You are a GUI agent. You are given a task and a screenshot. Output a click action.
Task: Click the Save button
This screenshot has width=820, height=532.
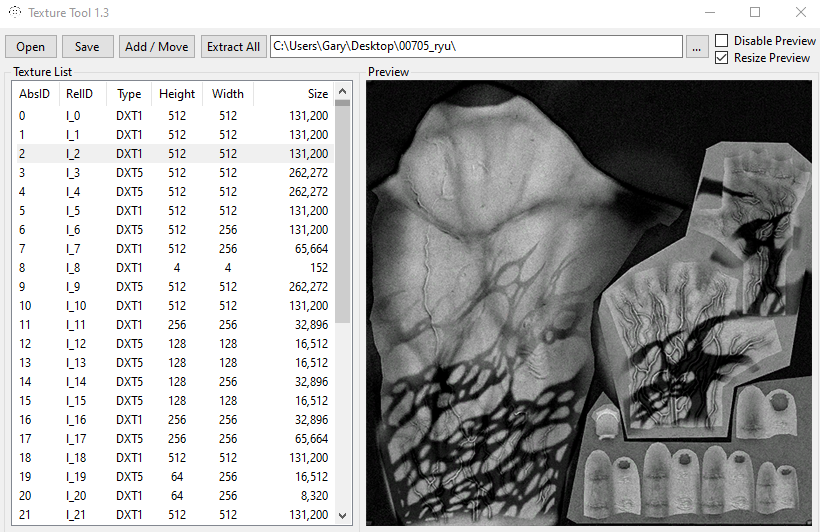pyautogui.click(x=87, y=47)
